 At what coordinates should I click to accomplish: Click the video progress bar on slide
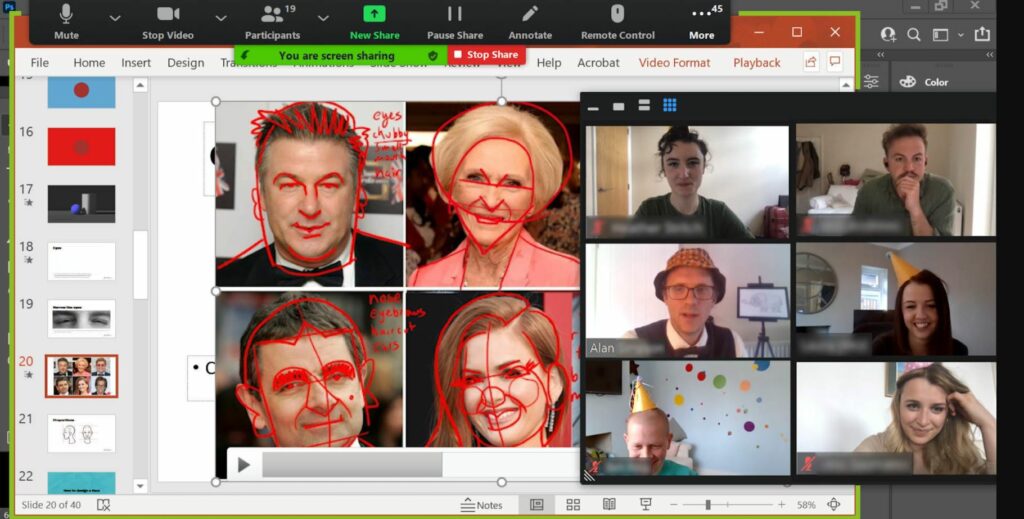point(419,465)
